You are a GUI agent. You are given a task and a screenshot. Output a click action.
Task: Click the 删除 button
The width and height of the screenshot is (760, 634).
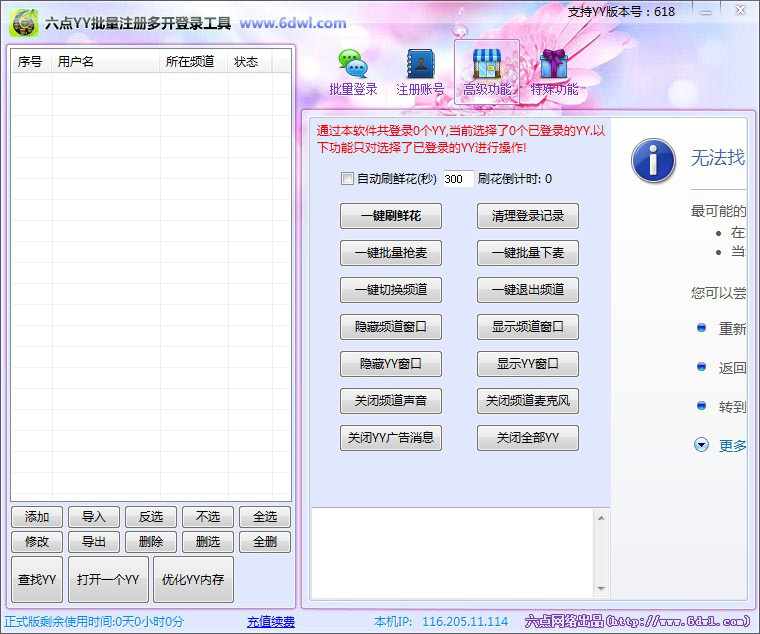[x=151, y=541]
